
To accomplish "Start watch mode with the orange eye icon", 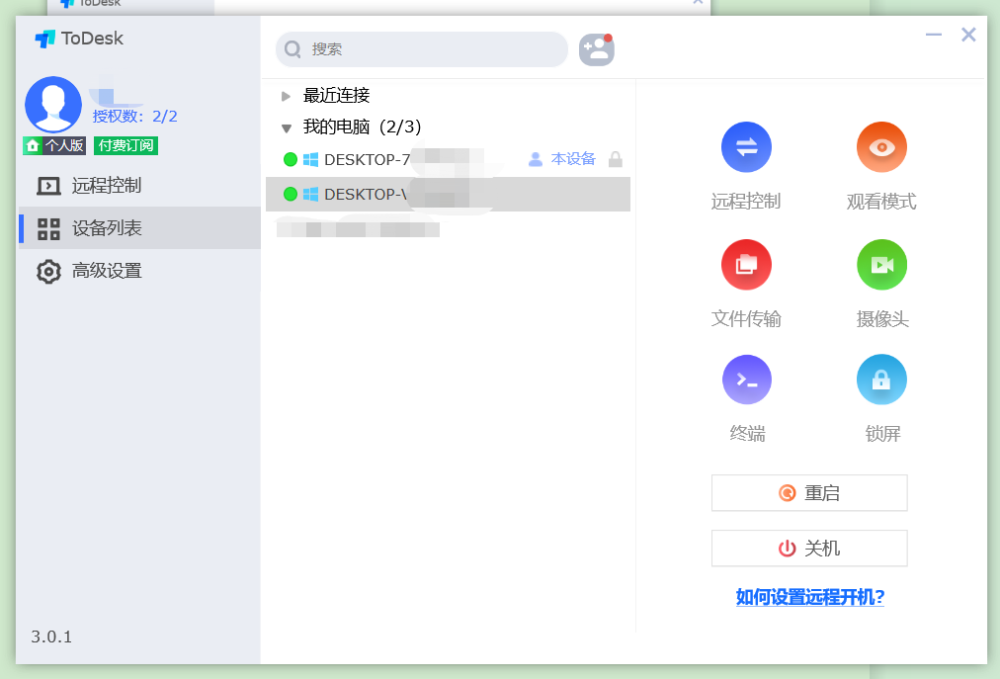I will [881, 147].
